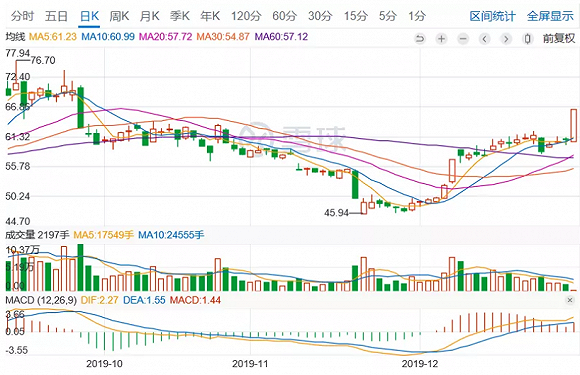Viewport: 580px width, 375px height.
Task: Show the 年K yearly chart
Action: pos(210,16)
